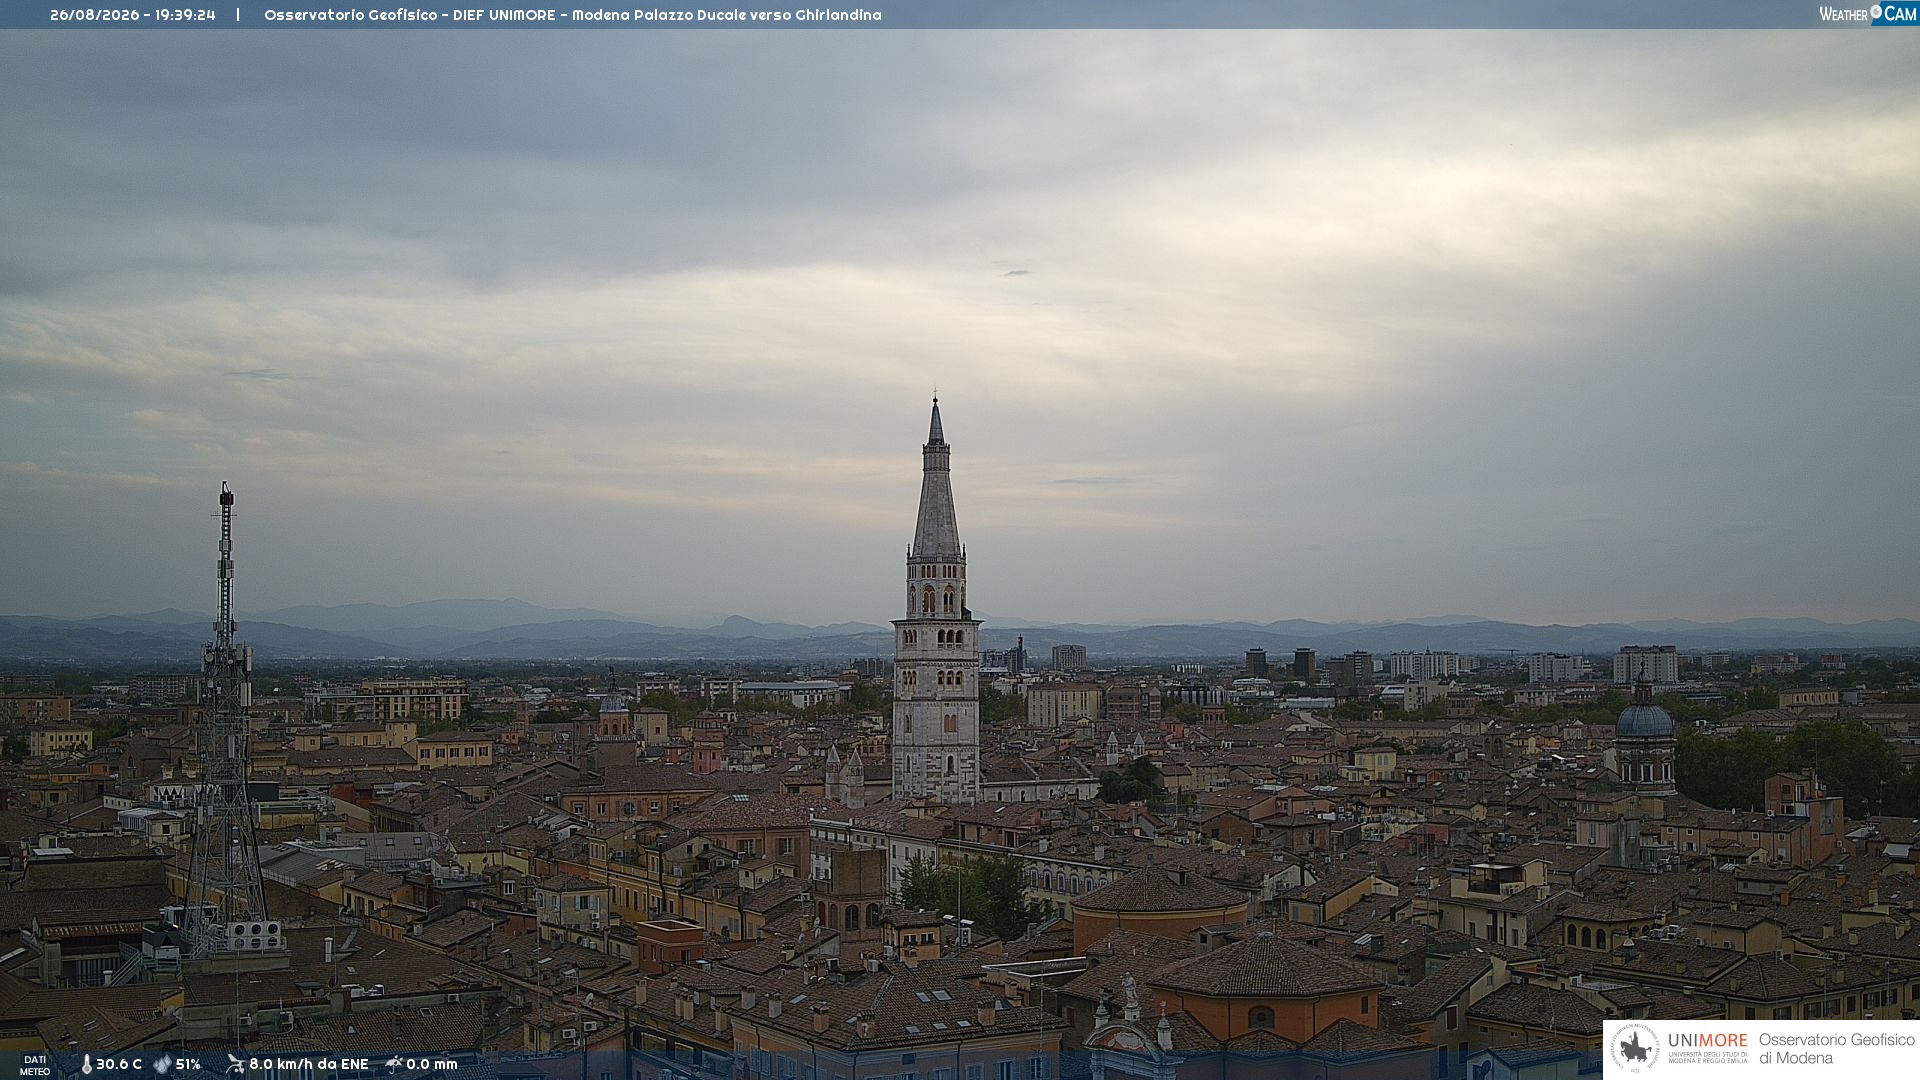Screen dimensions: 1920x1080
Task: Open the Osservatorio Geofisico di Modena link
Action: [1836, 1049]
